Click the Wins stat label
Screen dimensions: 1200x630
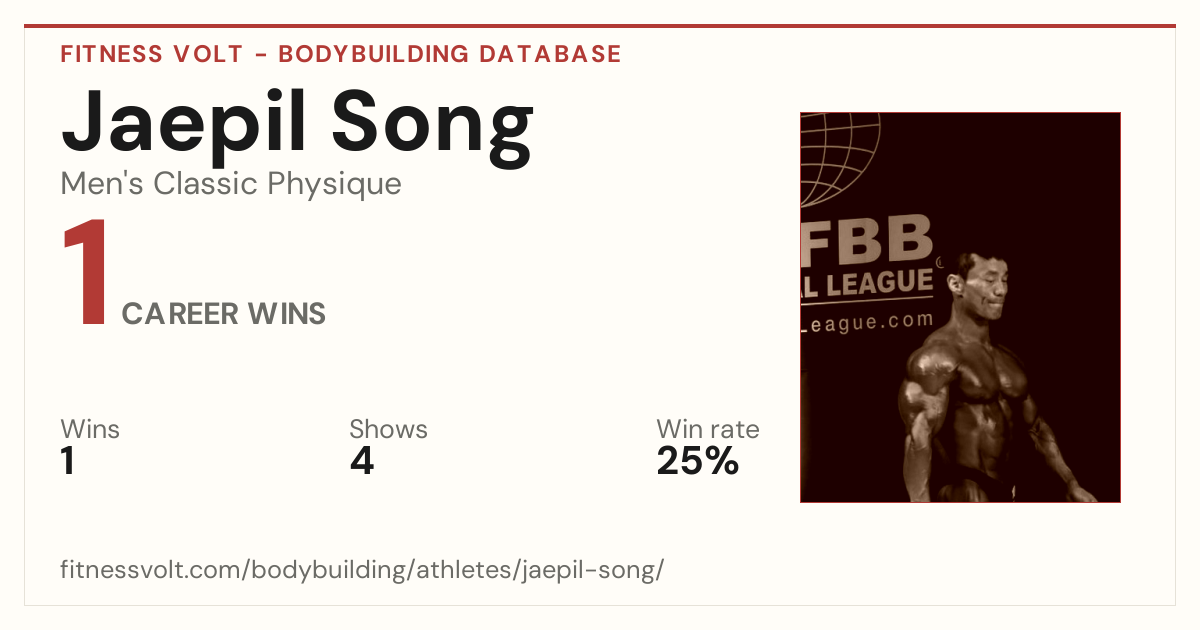click(90, 430)
